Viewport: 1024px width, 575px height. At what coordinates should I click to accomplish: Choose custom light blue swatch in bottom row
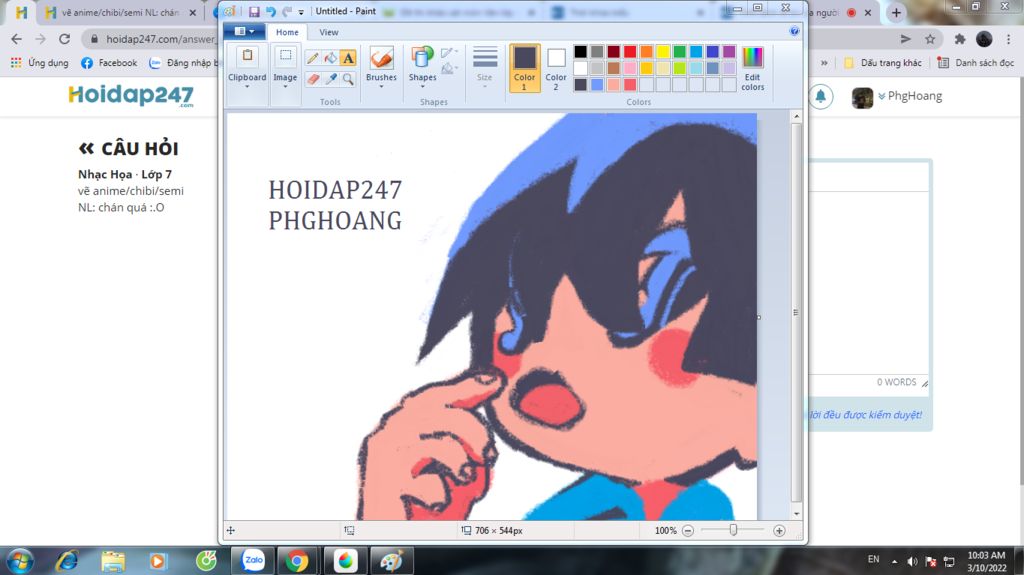click(597, 84)
